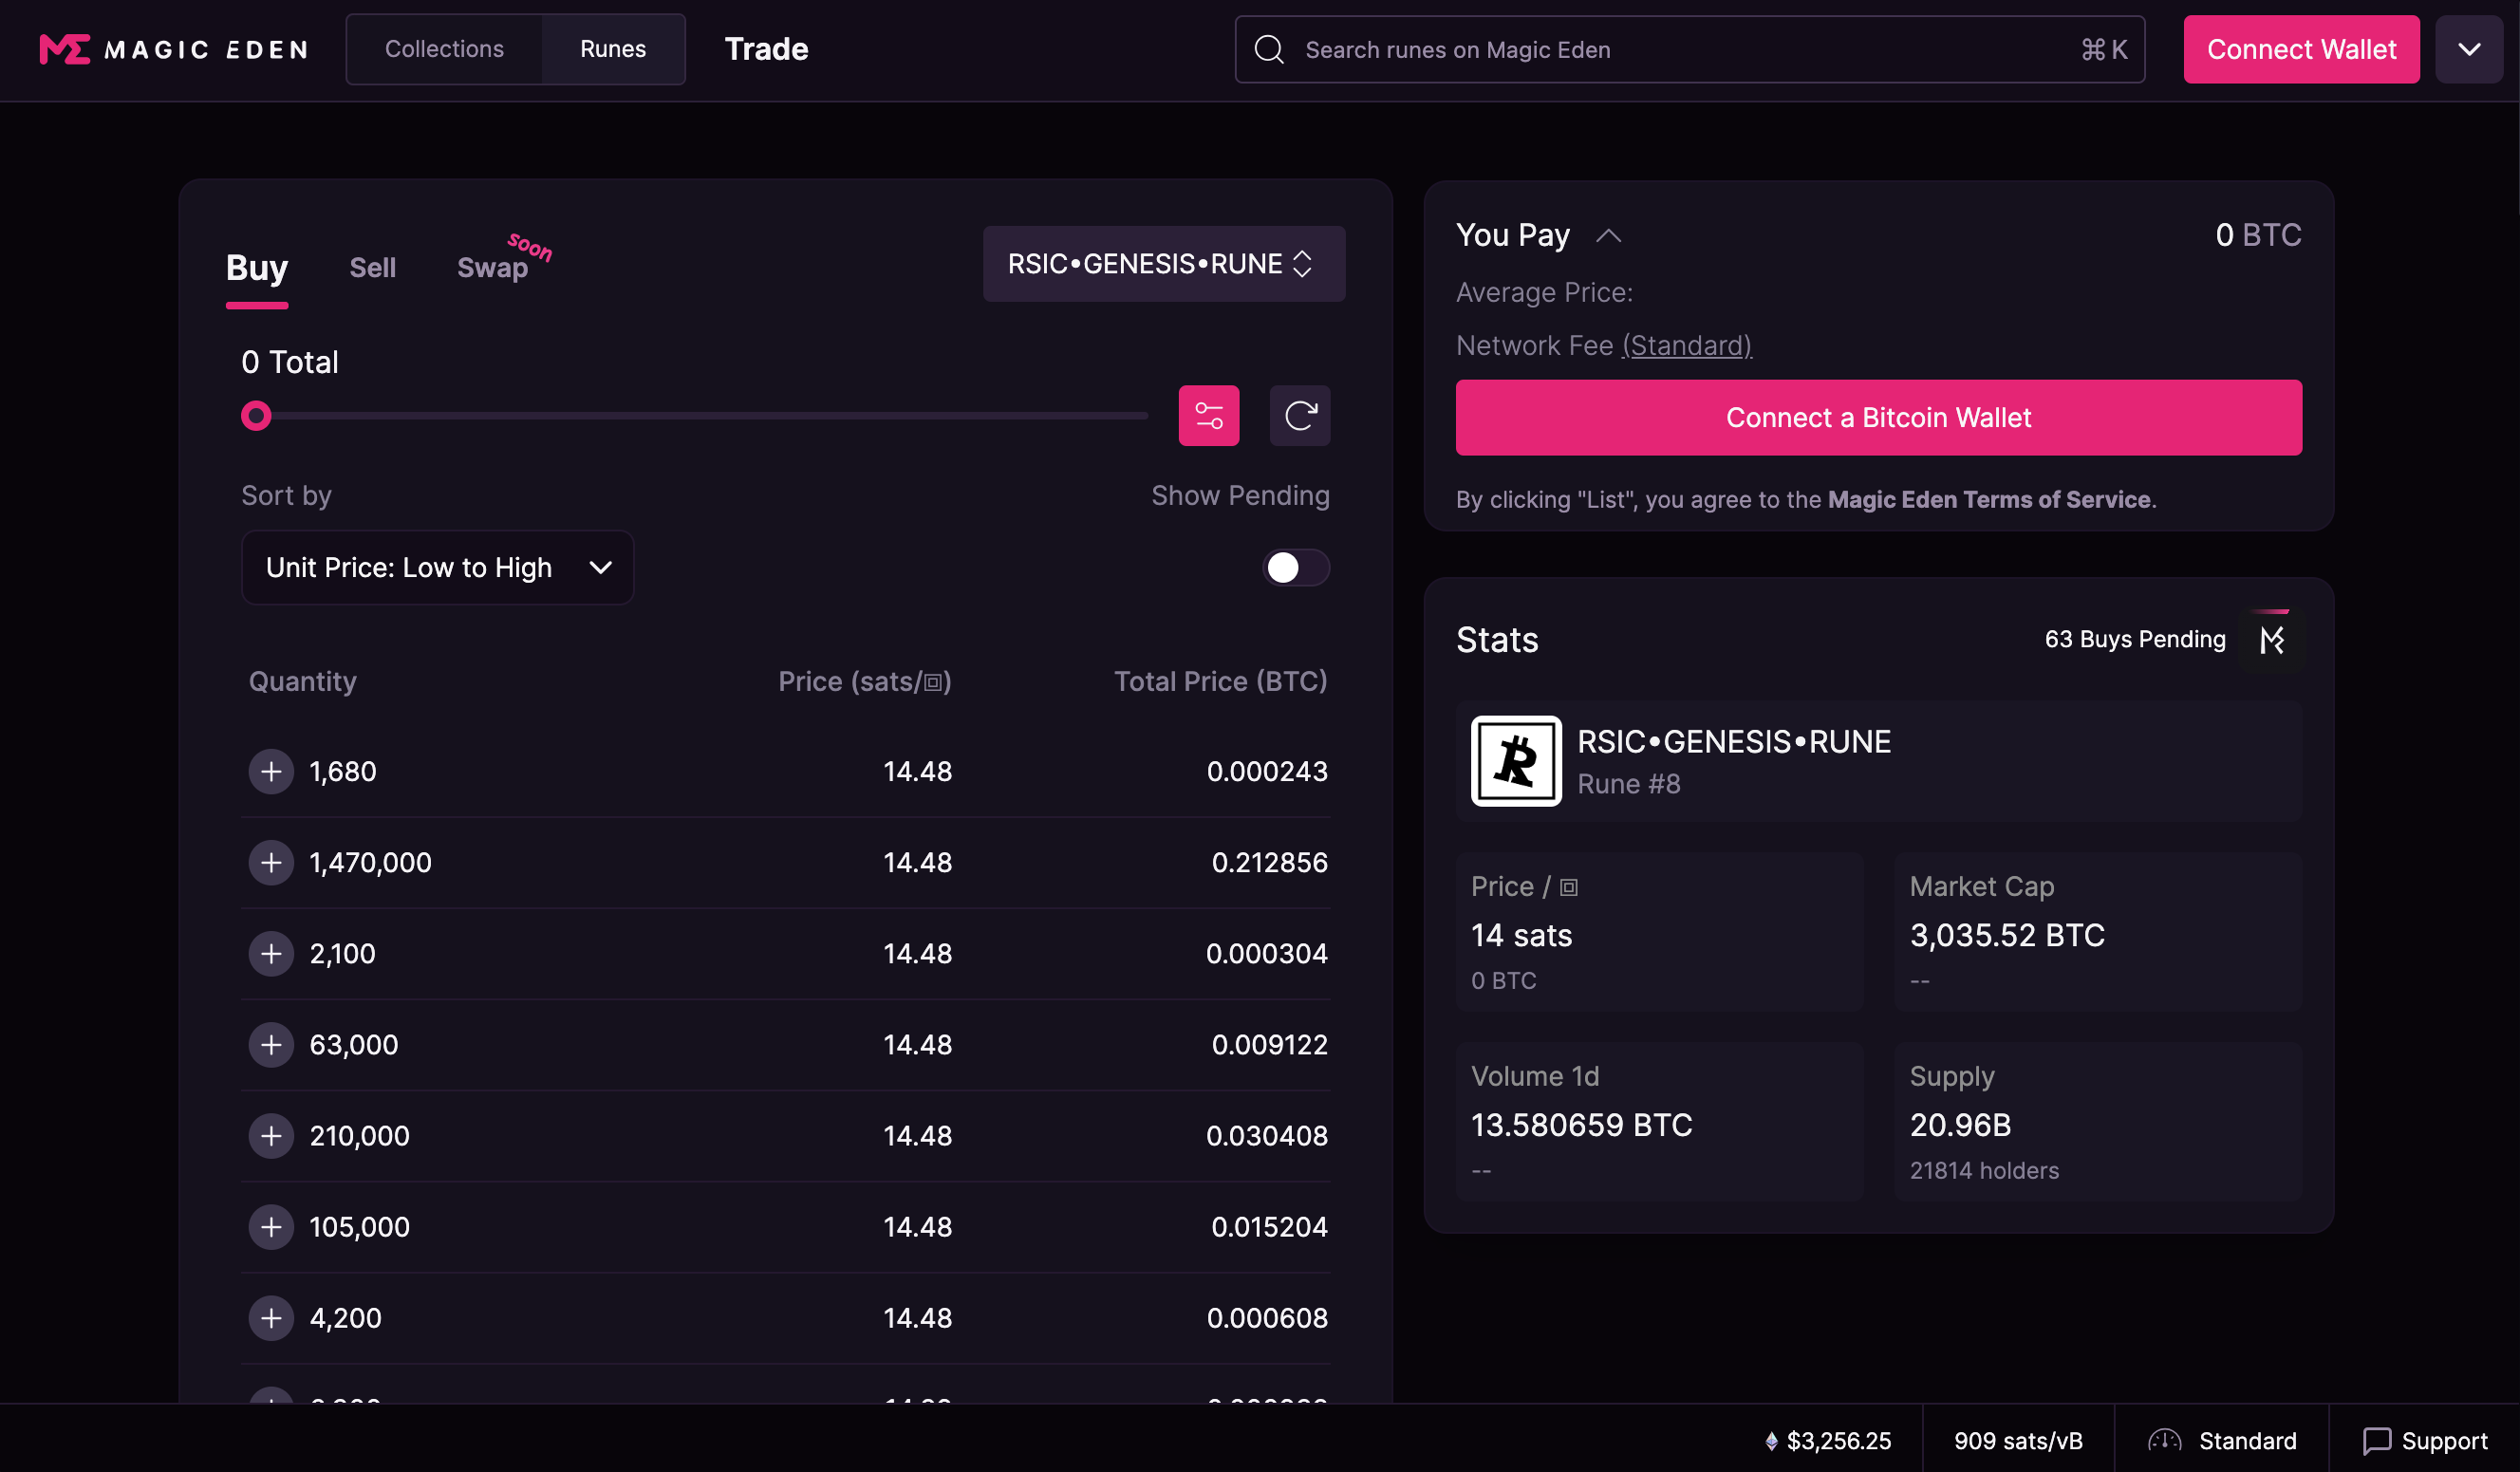
Task: Add the 63,000 quantity listing
Action: (271, 1044)
